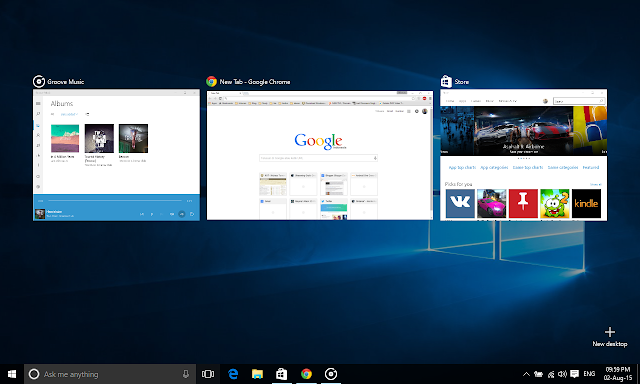Add a New desktop
Viewport: 640px width, 384px height.
click(x=610, y=337)
